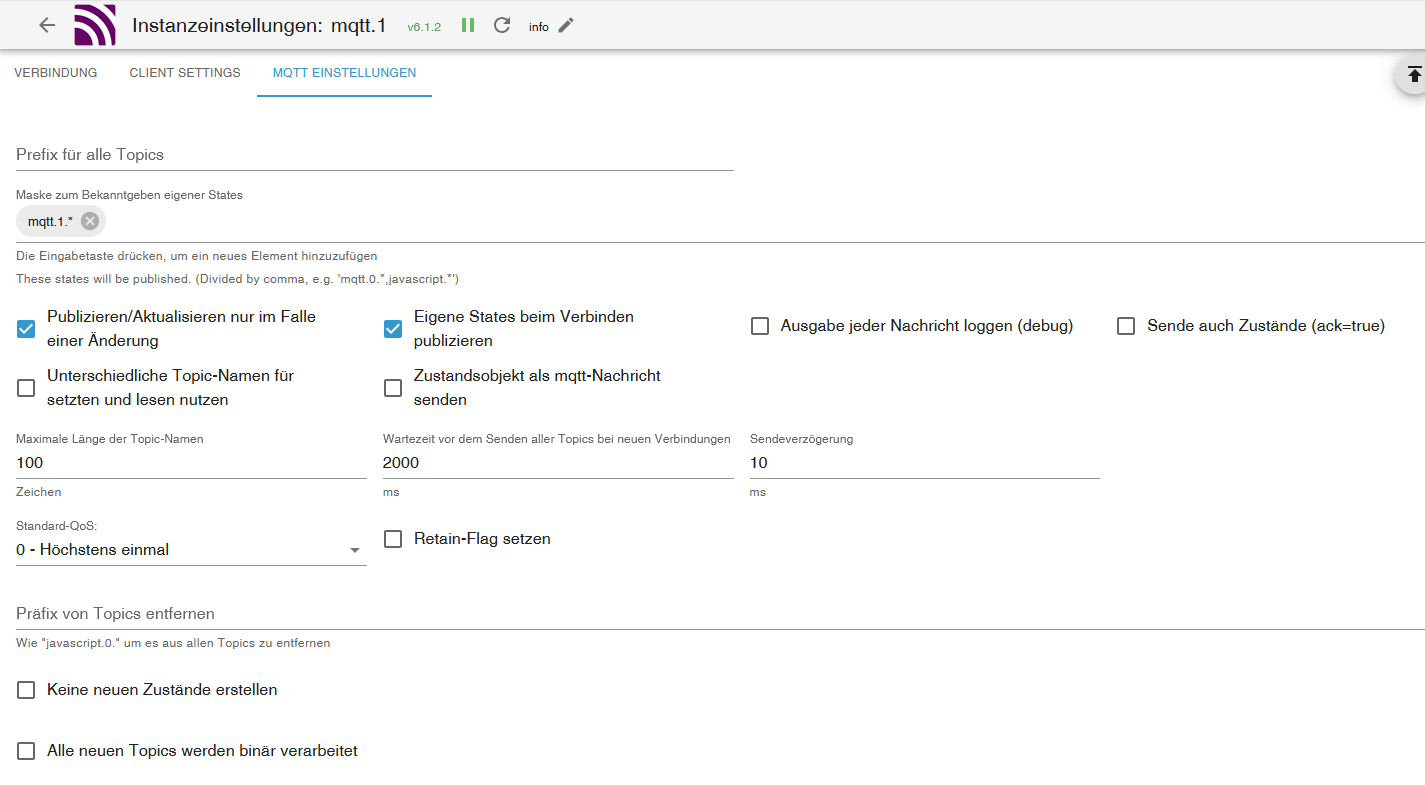Click the scroll-to-top arrow button
The height and width of the screenshot is (785, 1425).
pos(1414,75)
